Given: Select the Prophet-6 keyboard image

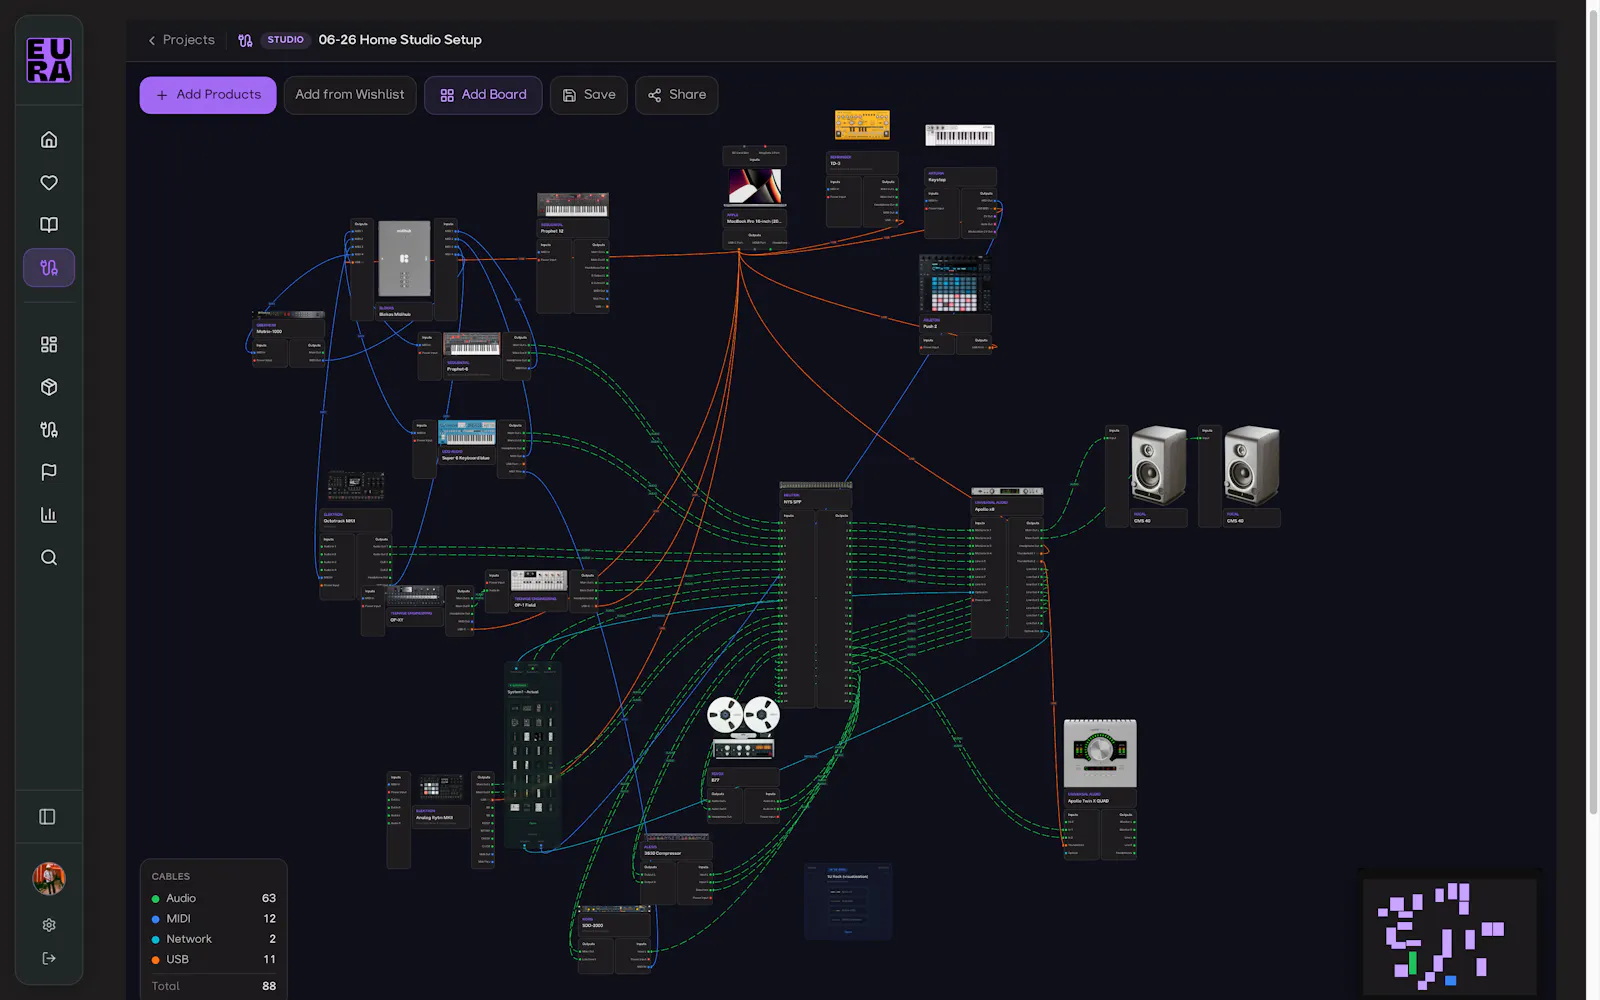Looking at the screenshot, I should tap(472, 344).
